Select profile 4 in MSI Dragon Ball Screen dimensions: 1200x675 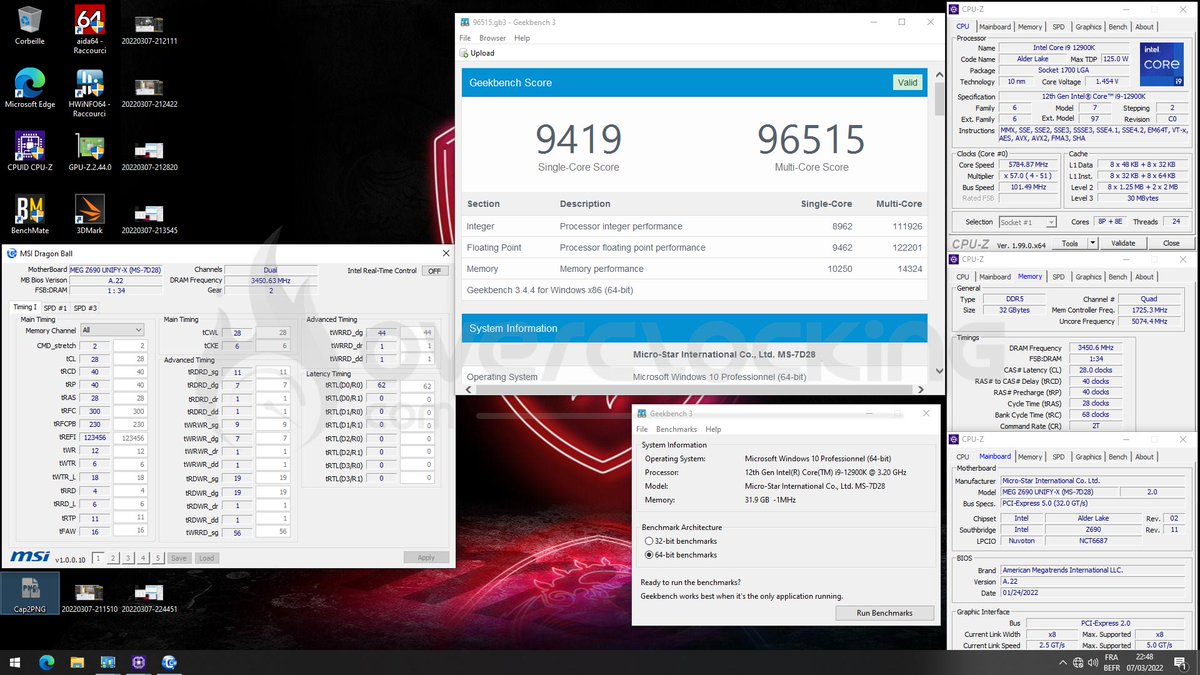[145, 557]
